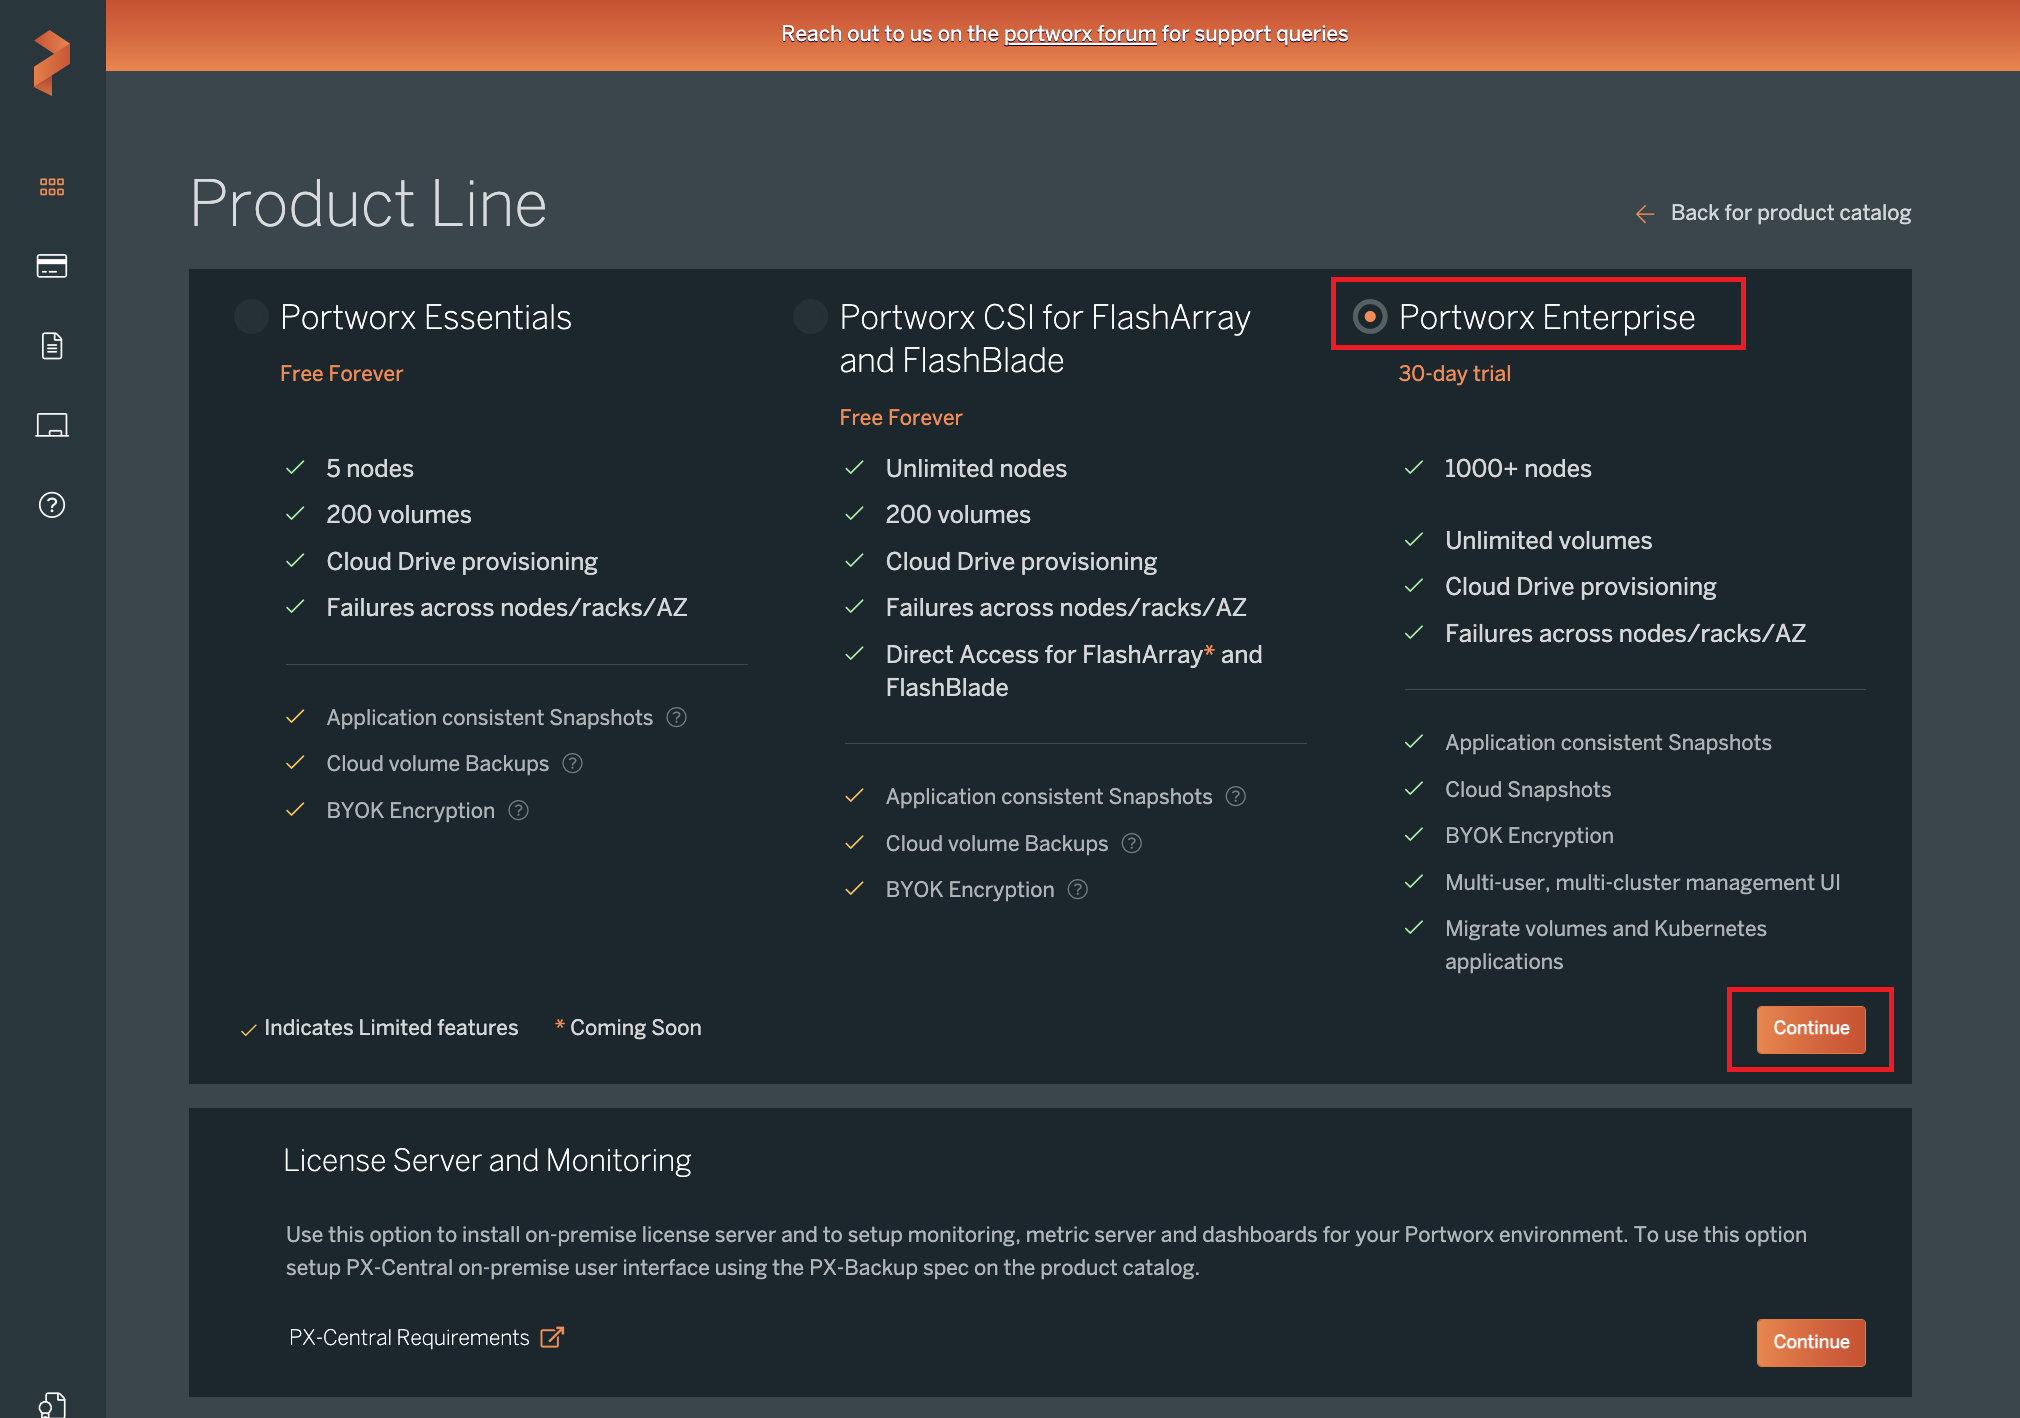2020x1418 pixels.
Task: Open the monitor icon in sidebar
Action: [x=52, y=425]
